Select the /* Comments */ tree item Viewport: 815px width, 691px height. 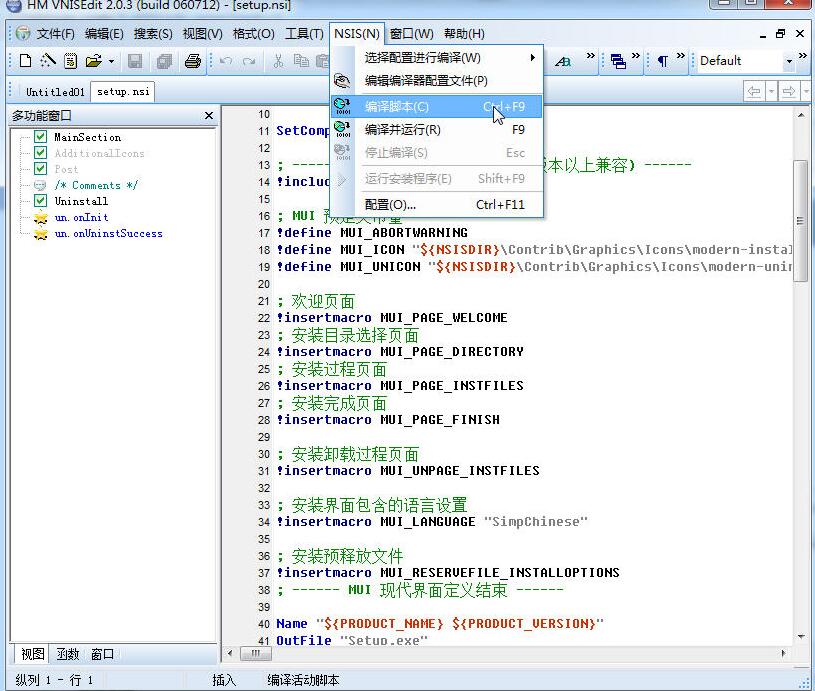[x=96, y=185]
